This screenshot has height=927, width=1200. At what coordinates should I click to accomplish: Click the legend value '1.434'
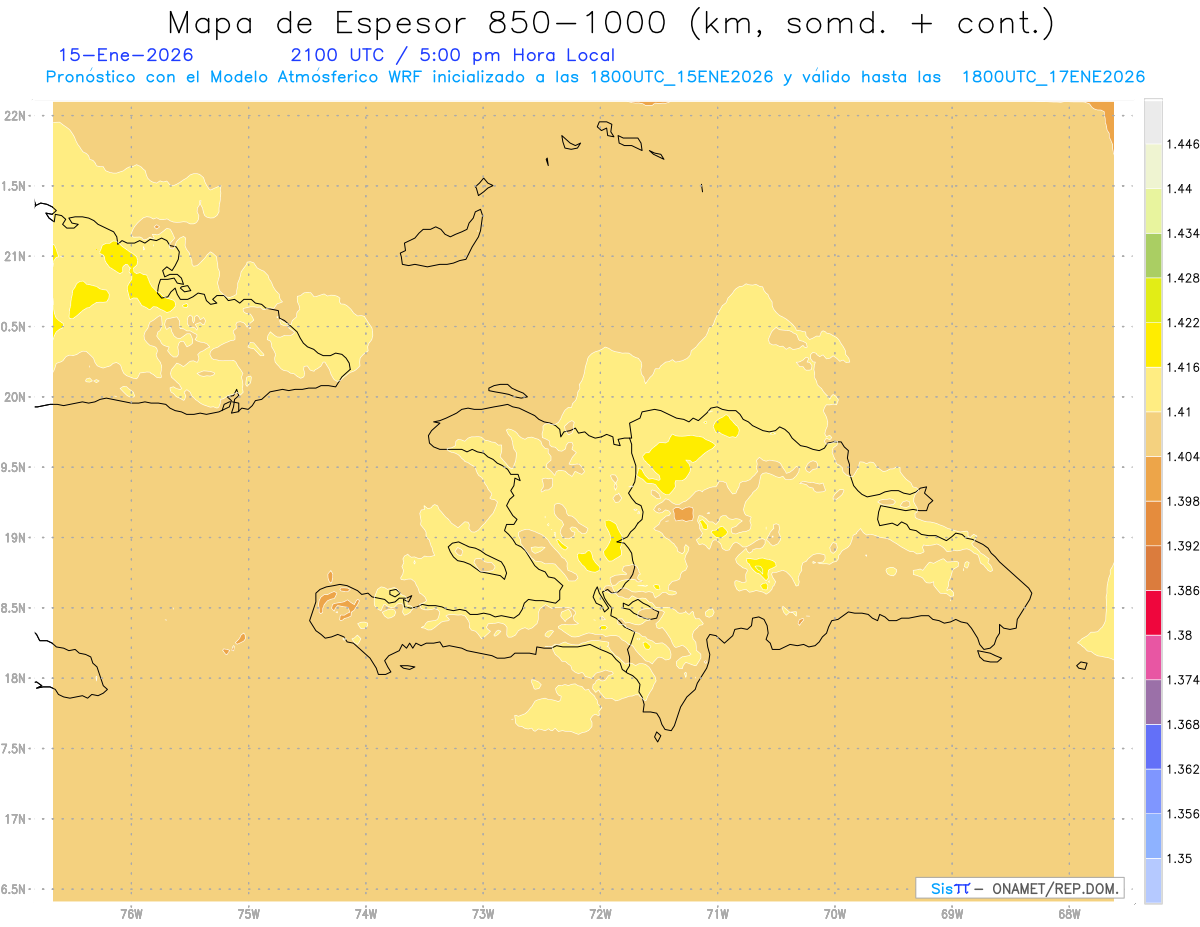click(1183, 233)
